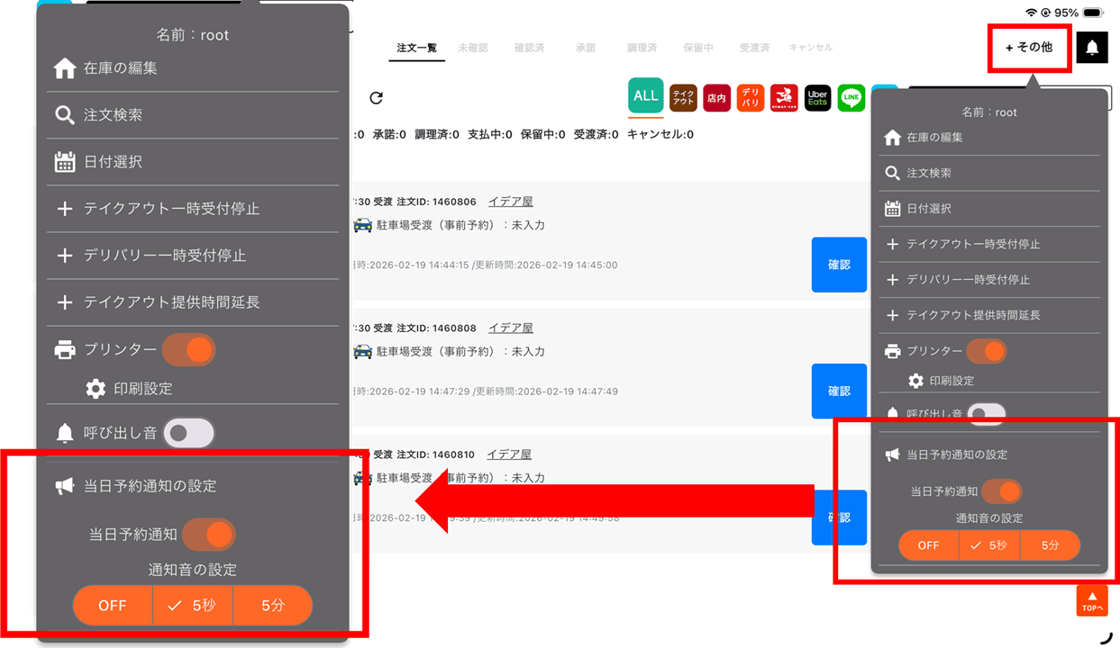Open the イデア屋 link on order 1460808

pos(510,328)
